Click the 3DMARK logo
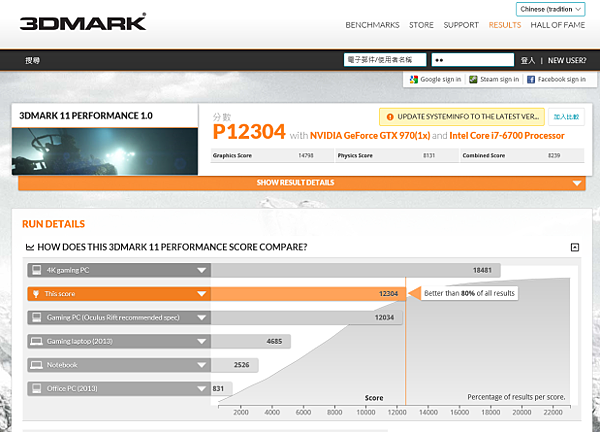 tap(83, 22)
